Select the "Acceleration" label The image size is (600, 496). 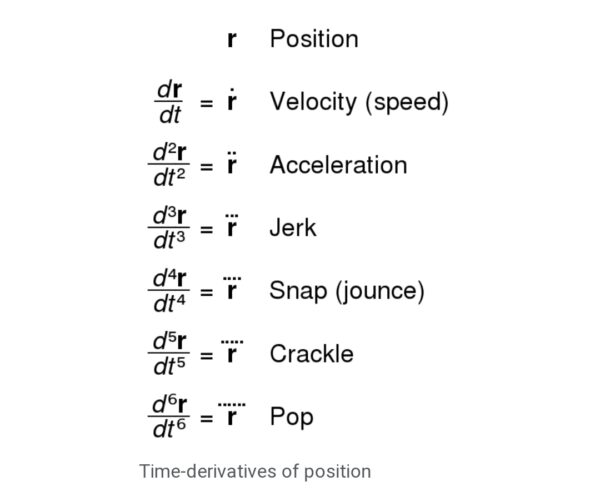tap(338, 165)
